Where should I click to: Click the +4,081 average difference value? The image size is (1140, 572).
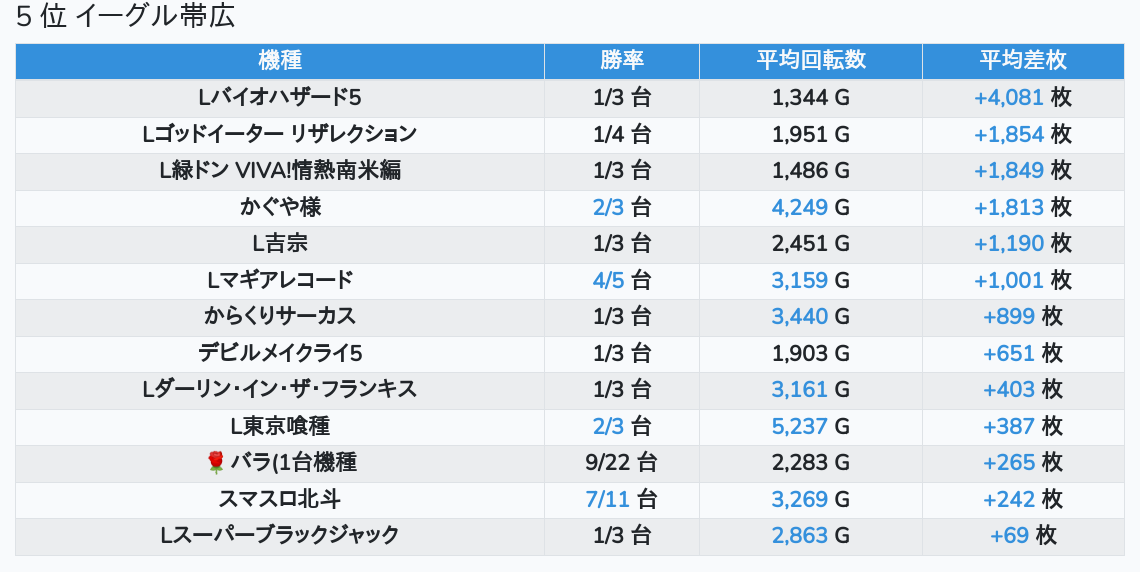pos(1009,97)
